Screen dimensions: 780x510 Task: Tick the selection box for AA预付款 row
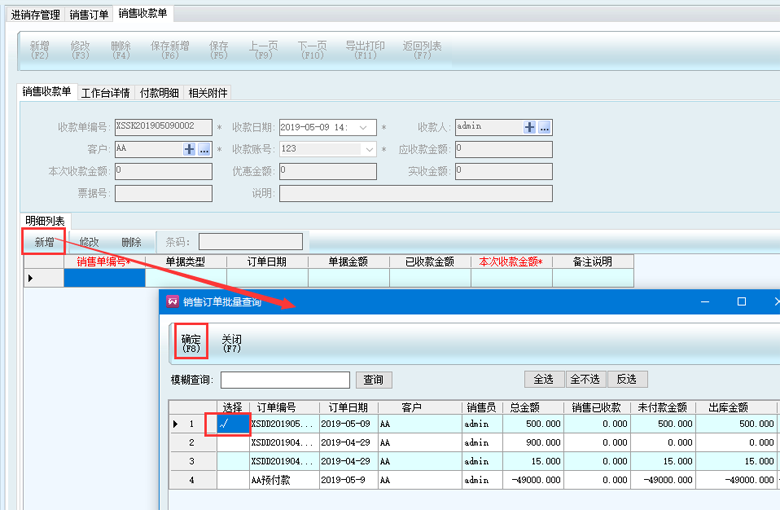point(232,480)
